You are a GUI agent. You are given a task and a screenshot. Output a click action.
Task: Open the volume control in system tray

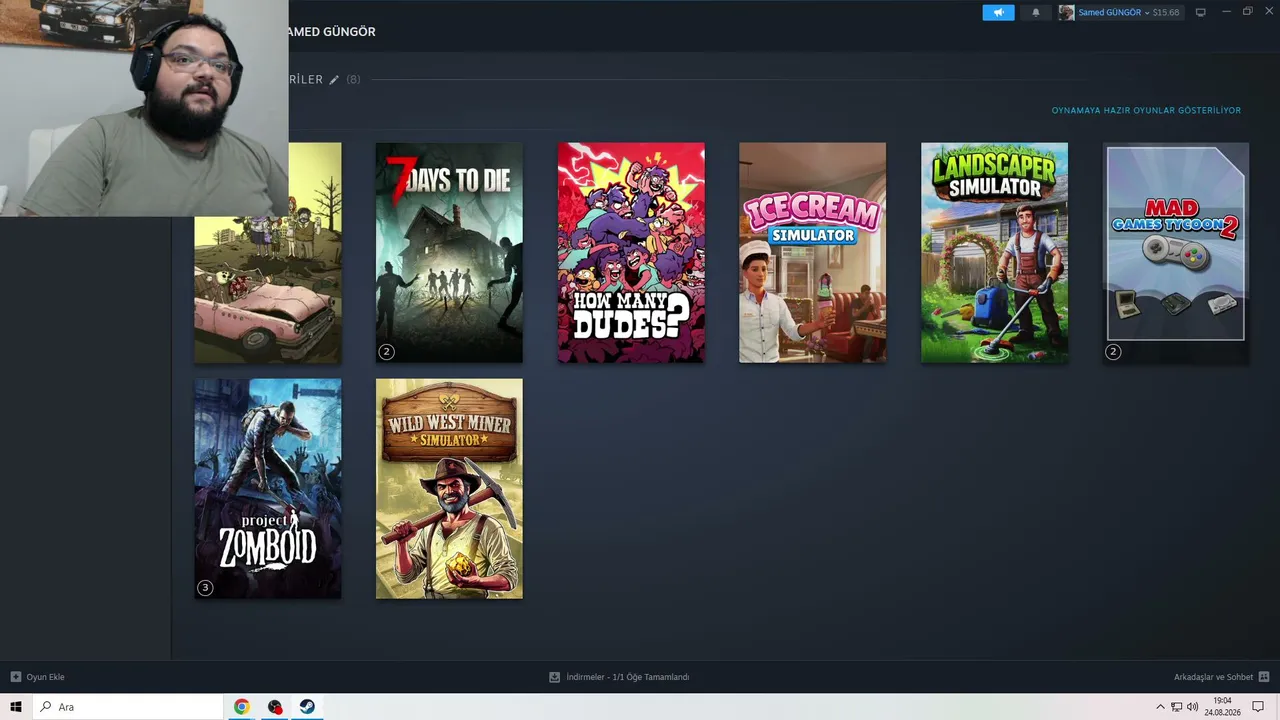(x=1192, y=707)
